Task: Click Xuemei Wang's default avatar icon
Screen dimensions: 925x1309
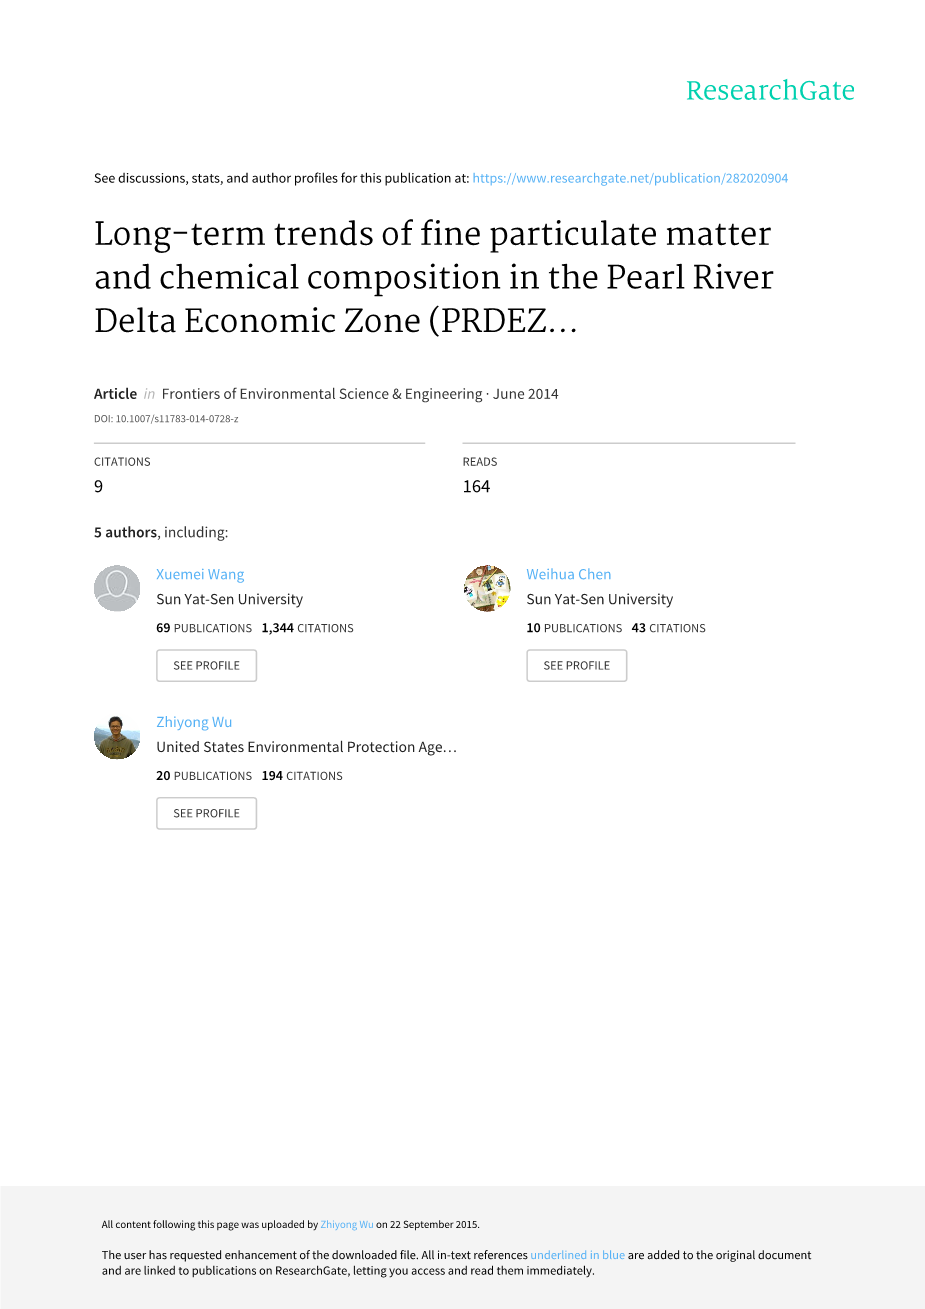Action: click(x=117, y=588)
